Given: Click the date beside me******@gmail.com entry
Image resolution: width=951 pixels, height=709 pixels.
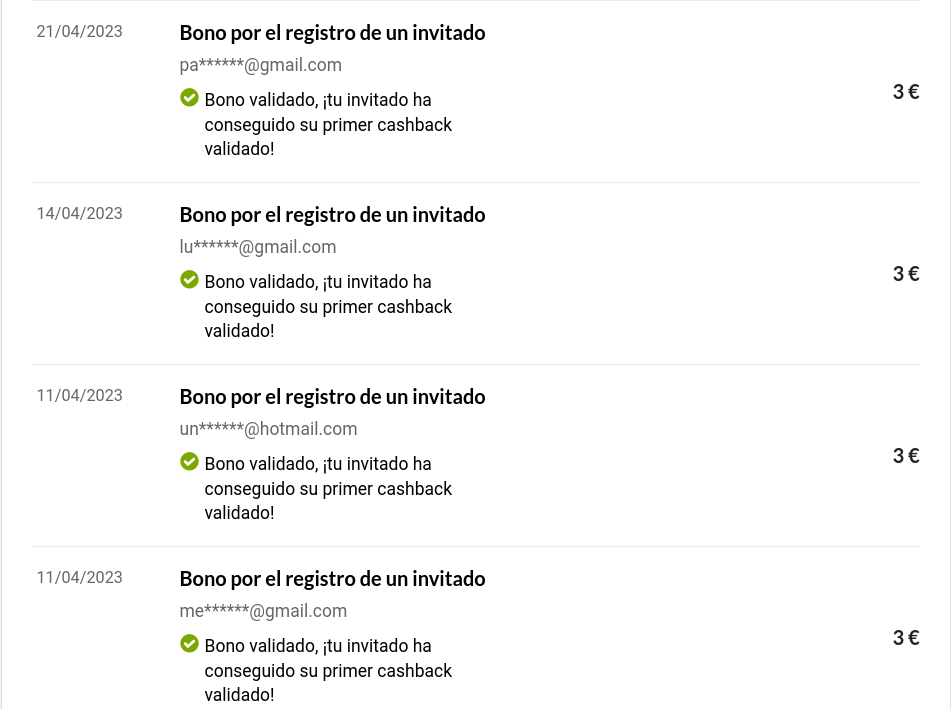Looking at the screenshot, I should (79, 578).
